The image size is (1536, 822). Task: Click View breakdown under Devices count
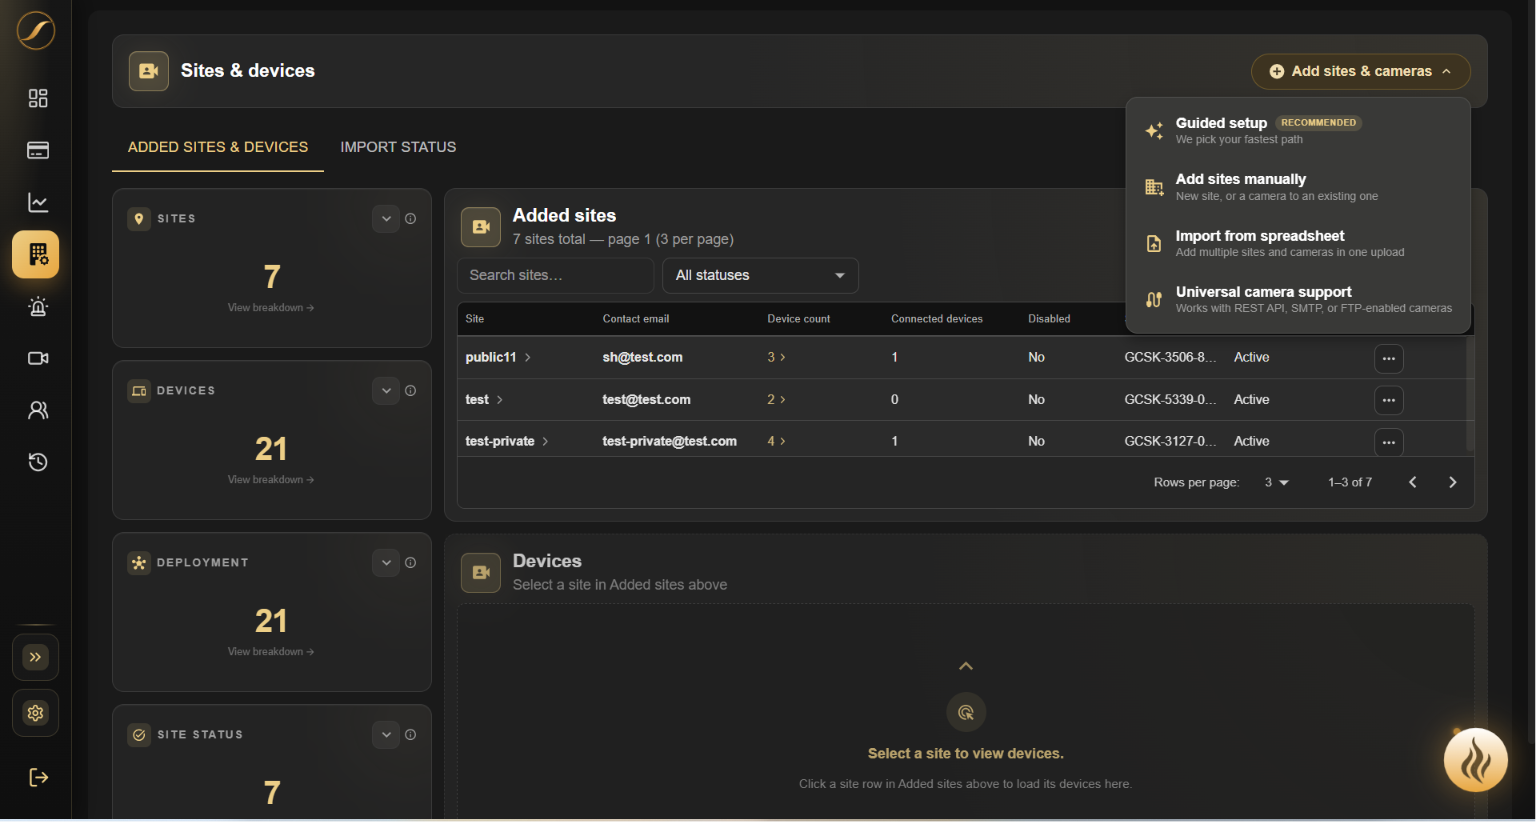coord(271,479)
